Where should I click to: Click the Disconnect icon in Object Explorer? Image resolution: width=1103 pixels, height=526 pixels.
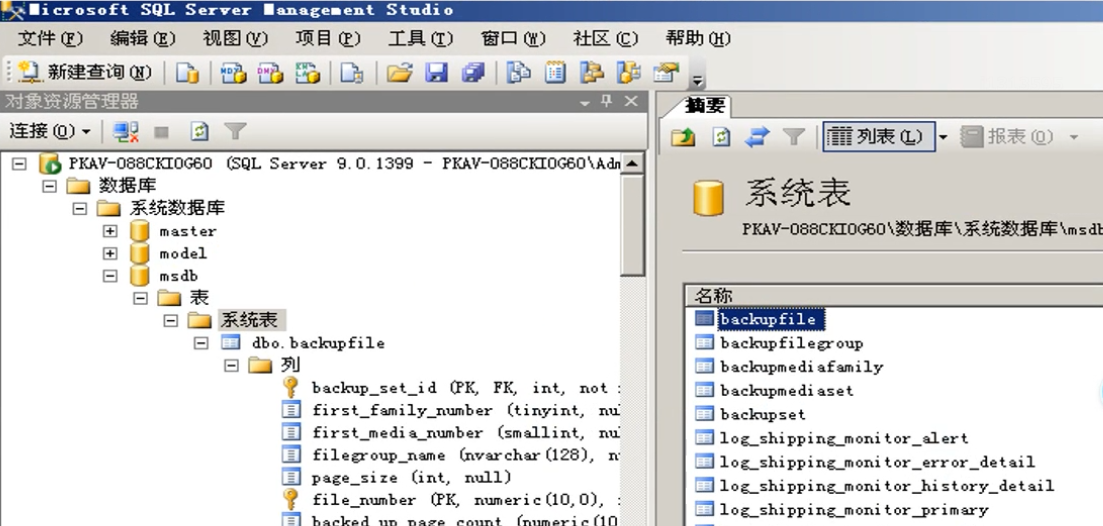pyautogui.click(x=126, y=132)
